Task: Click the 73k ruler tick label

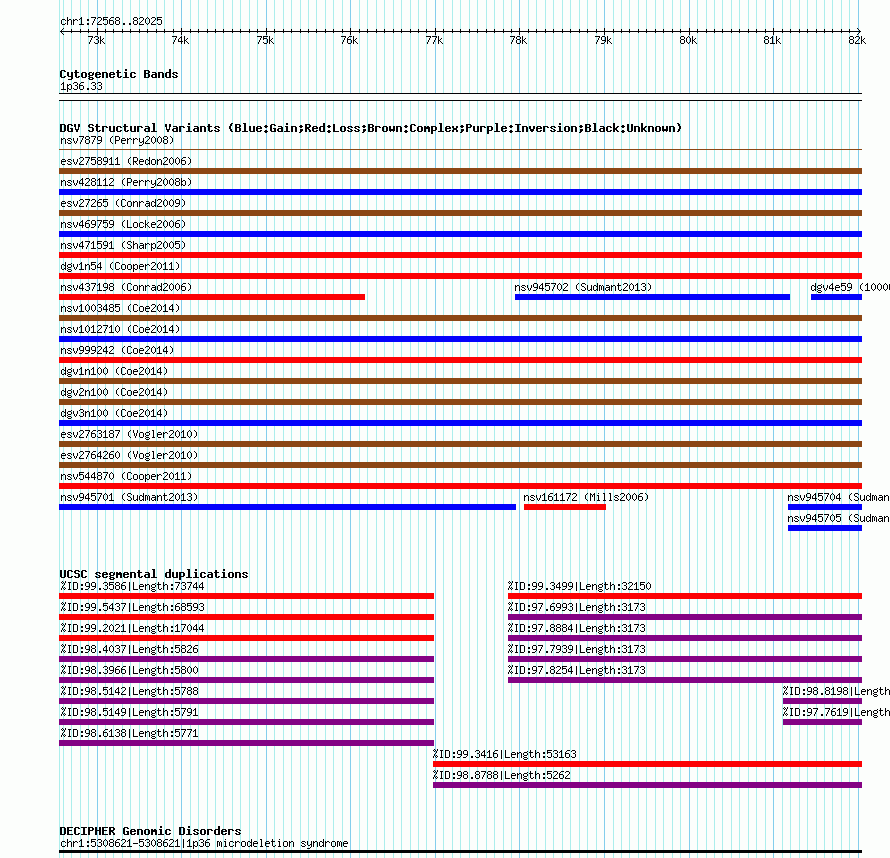Action: [x=96, y=40]
